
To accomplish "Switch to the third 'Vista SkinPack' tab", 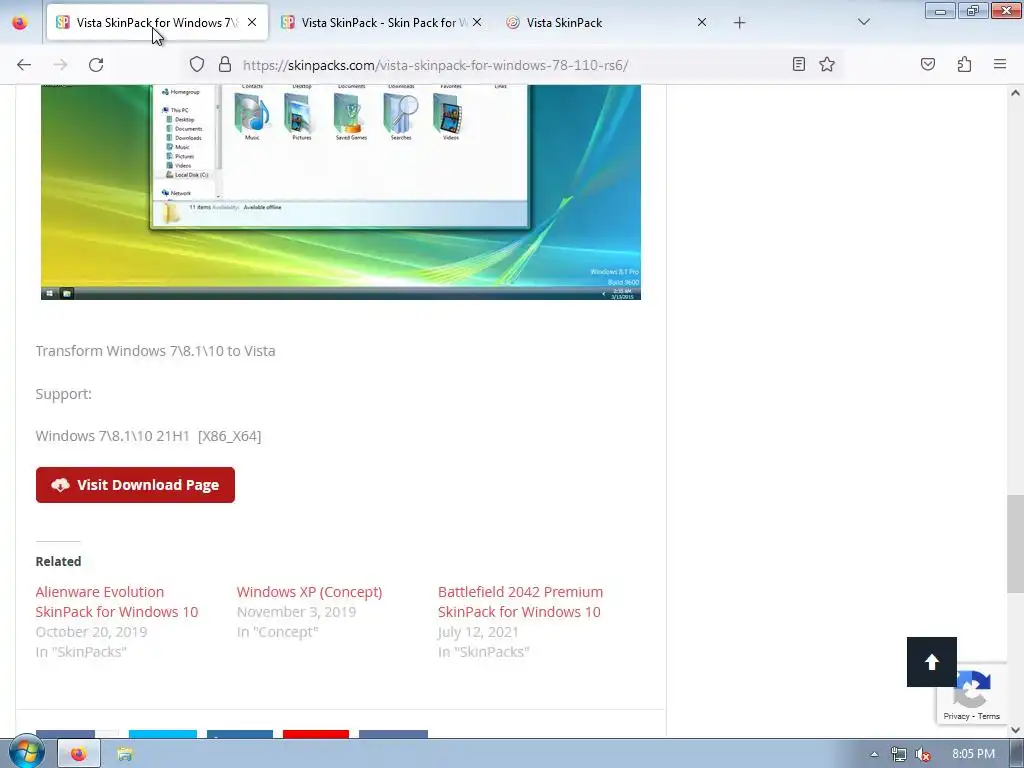I will click(x=607, y=22).
